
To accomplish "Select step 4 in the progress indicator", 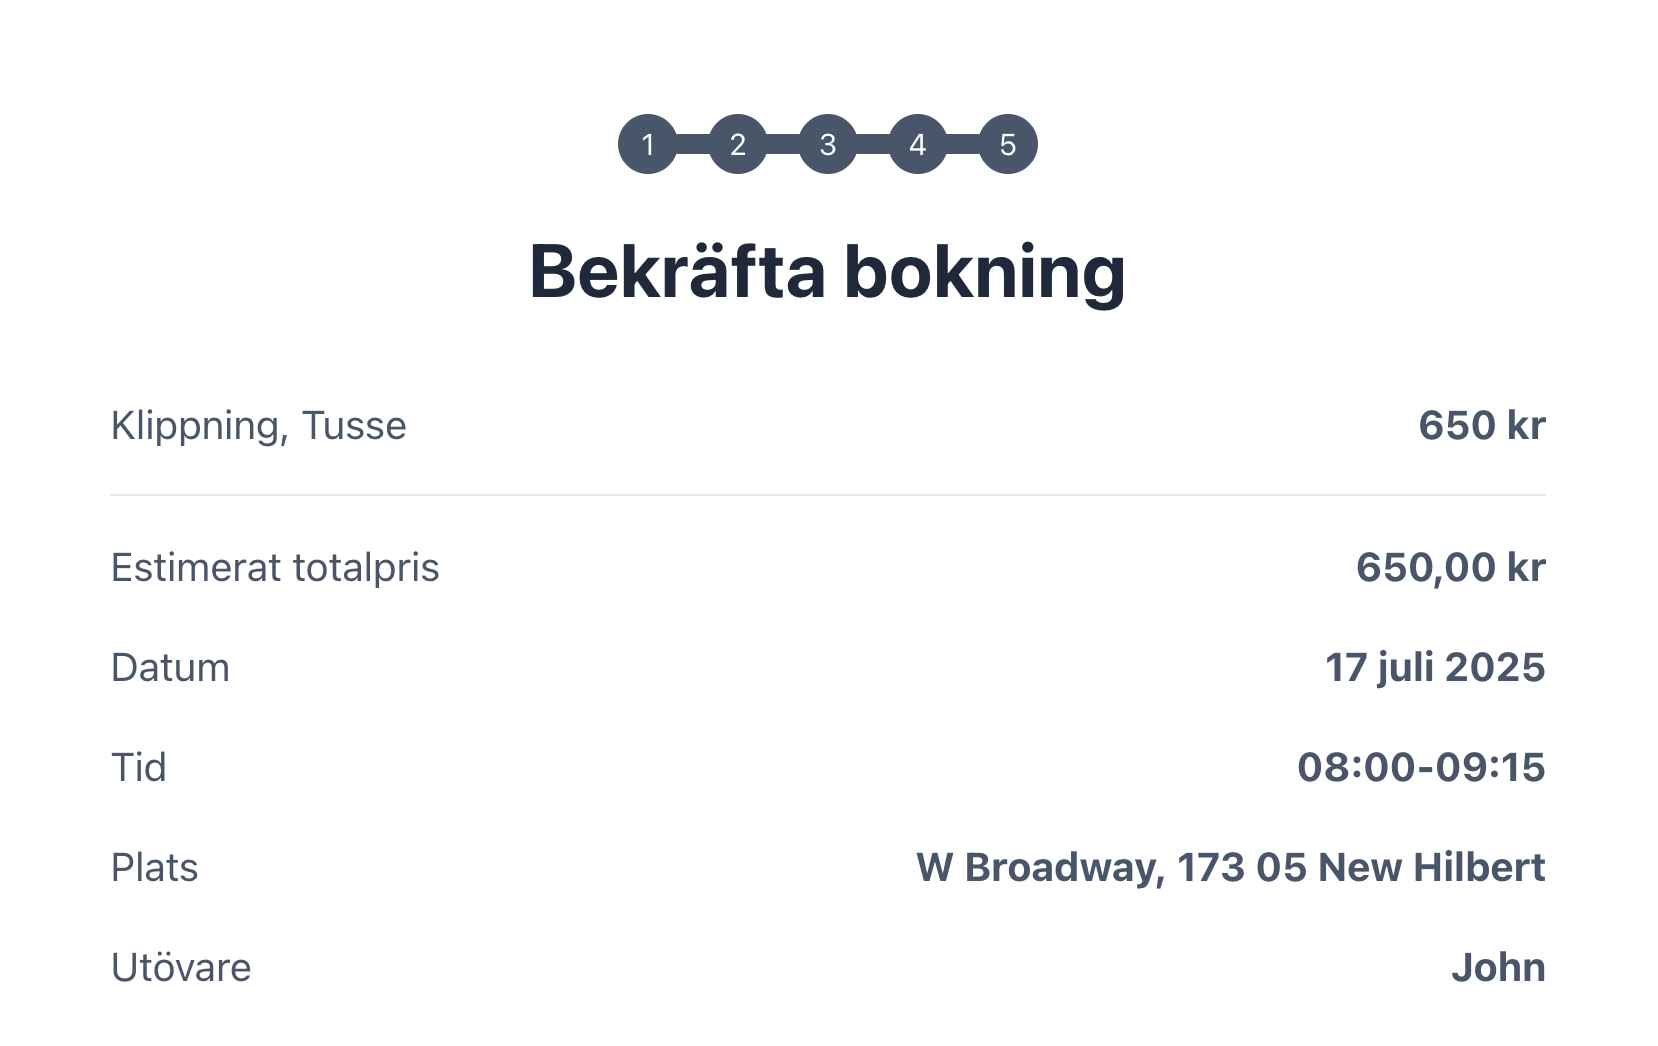I will pyautogui.click(x=917, y=144).
